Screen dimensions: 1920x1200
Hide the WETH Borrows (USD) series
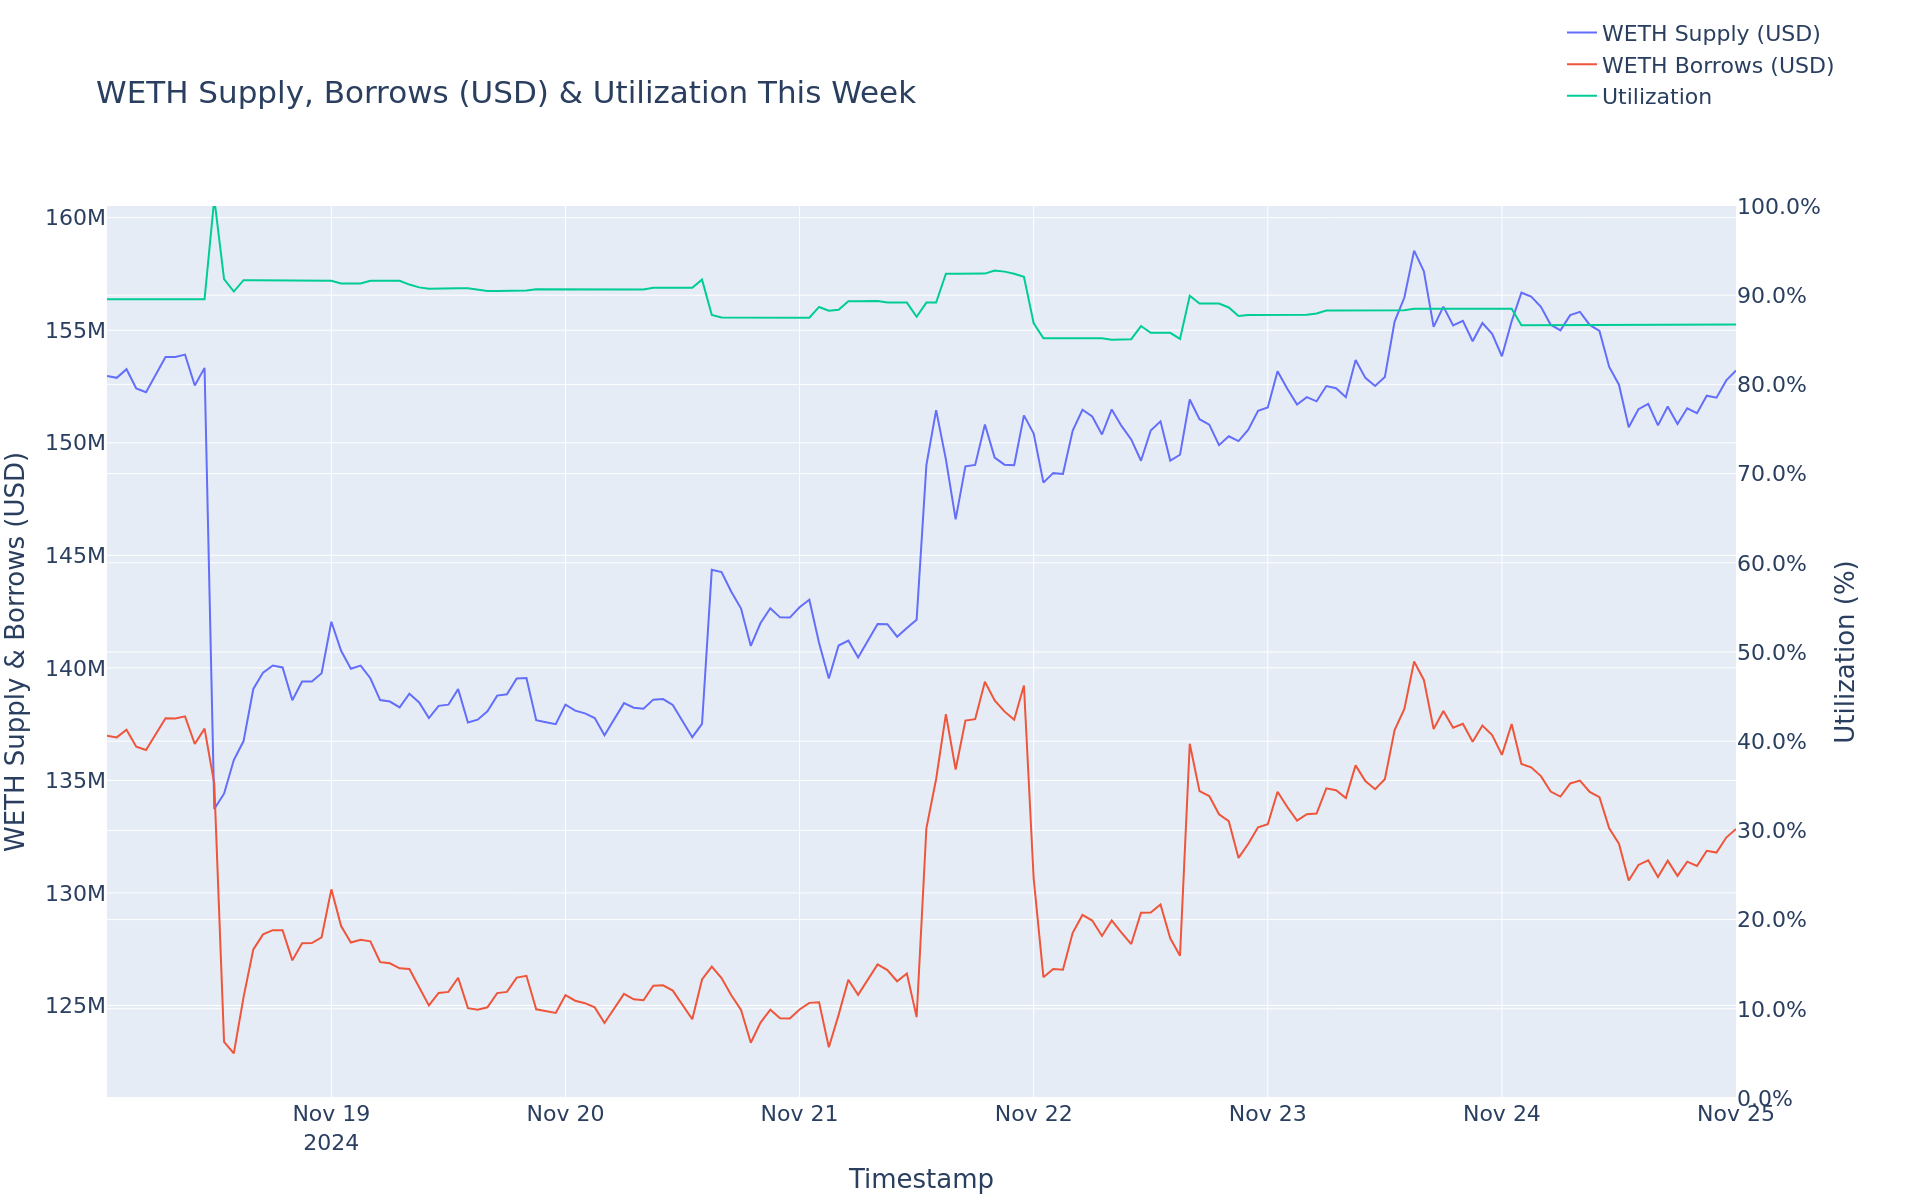[1717, 66]
